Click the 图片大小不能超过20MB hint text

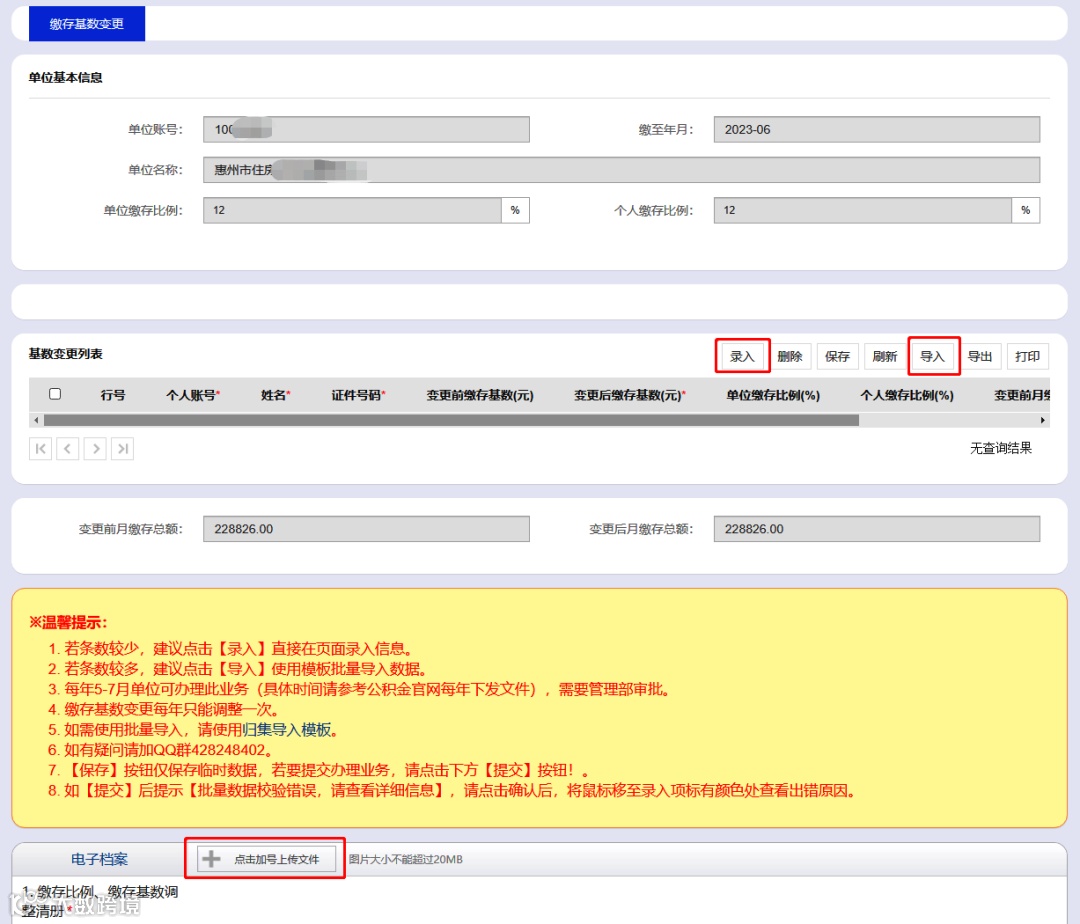[x=406, y=859]
